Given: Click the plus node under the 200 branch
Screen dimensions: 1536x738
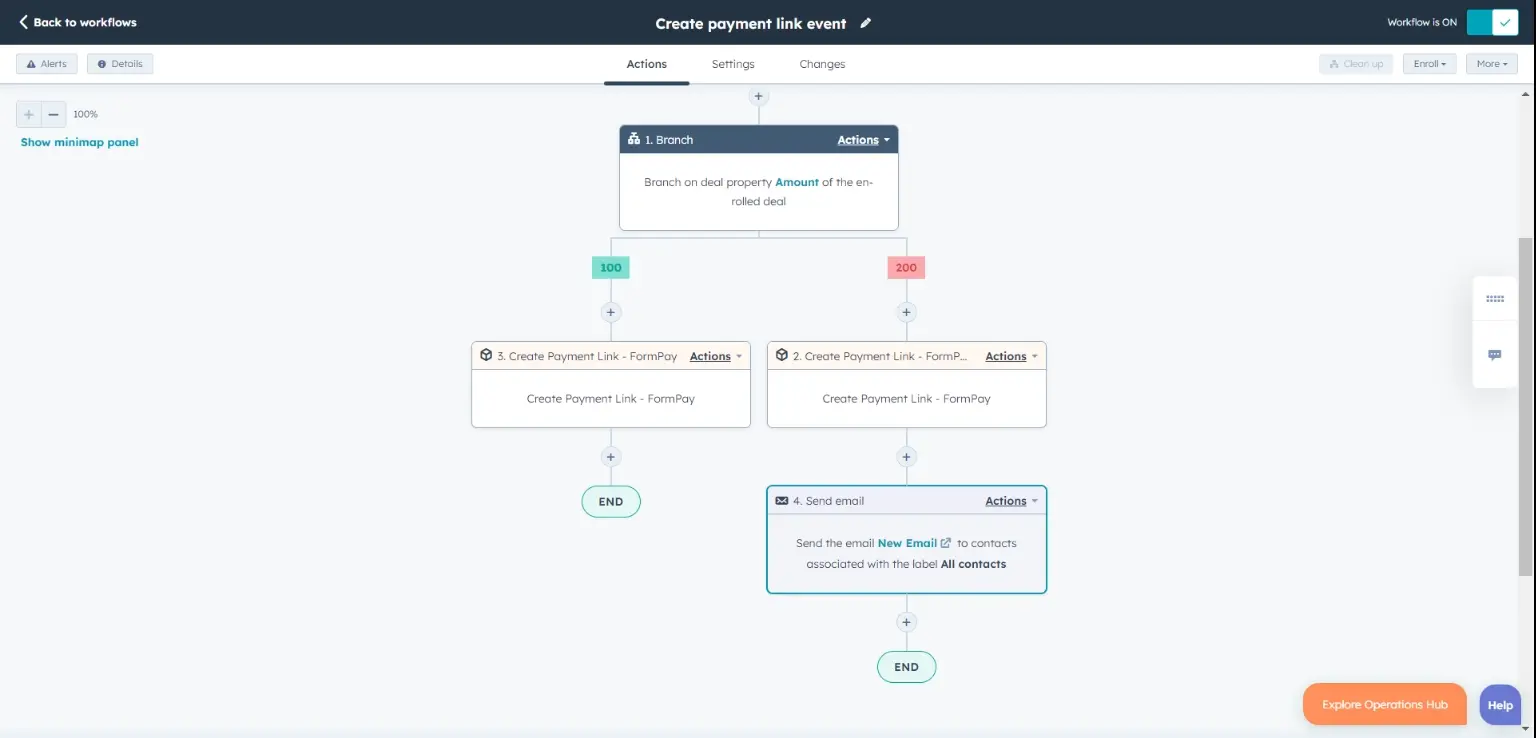Looking at the screenshot, I should coord(906,311).
